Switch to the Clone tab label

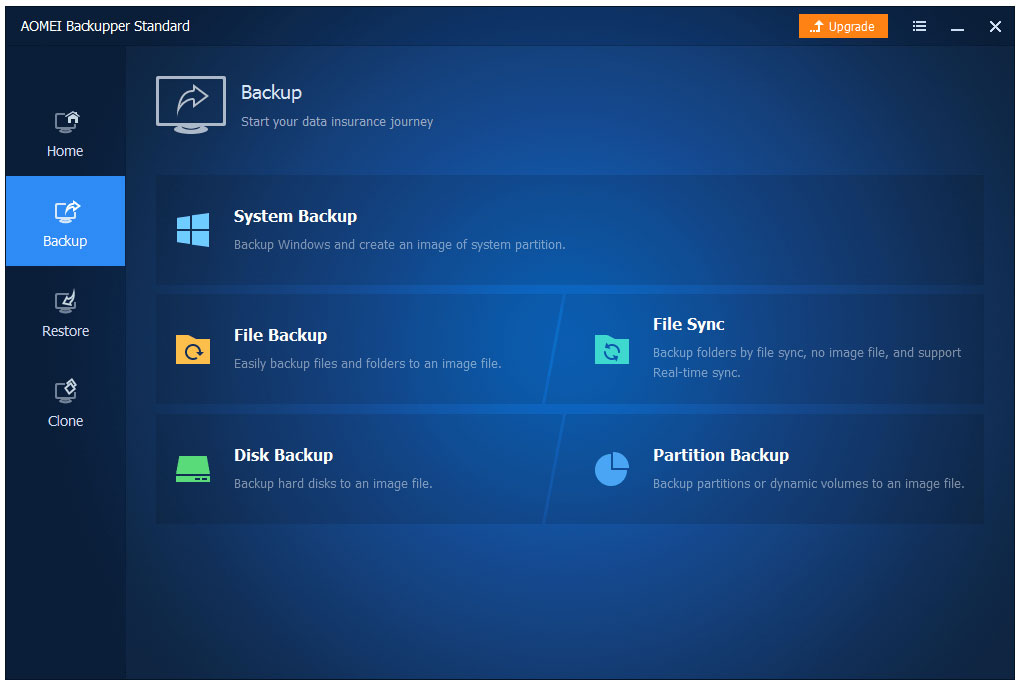coord(66,421)
